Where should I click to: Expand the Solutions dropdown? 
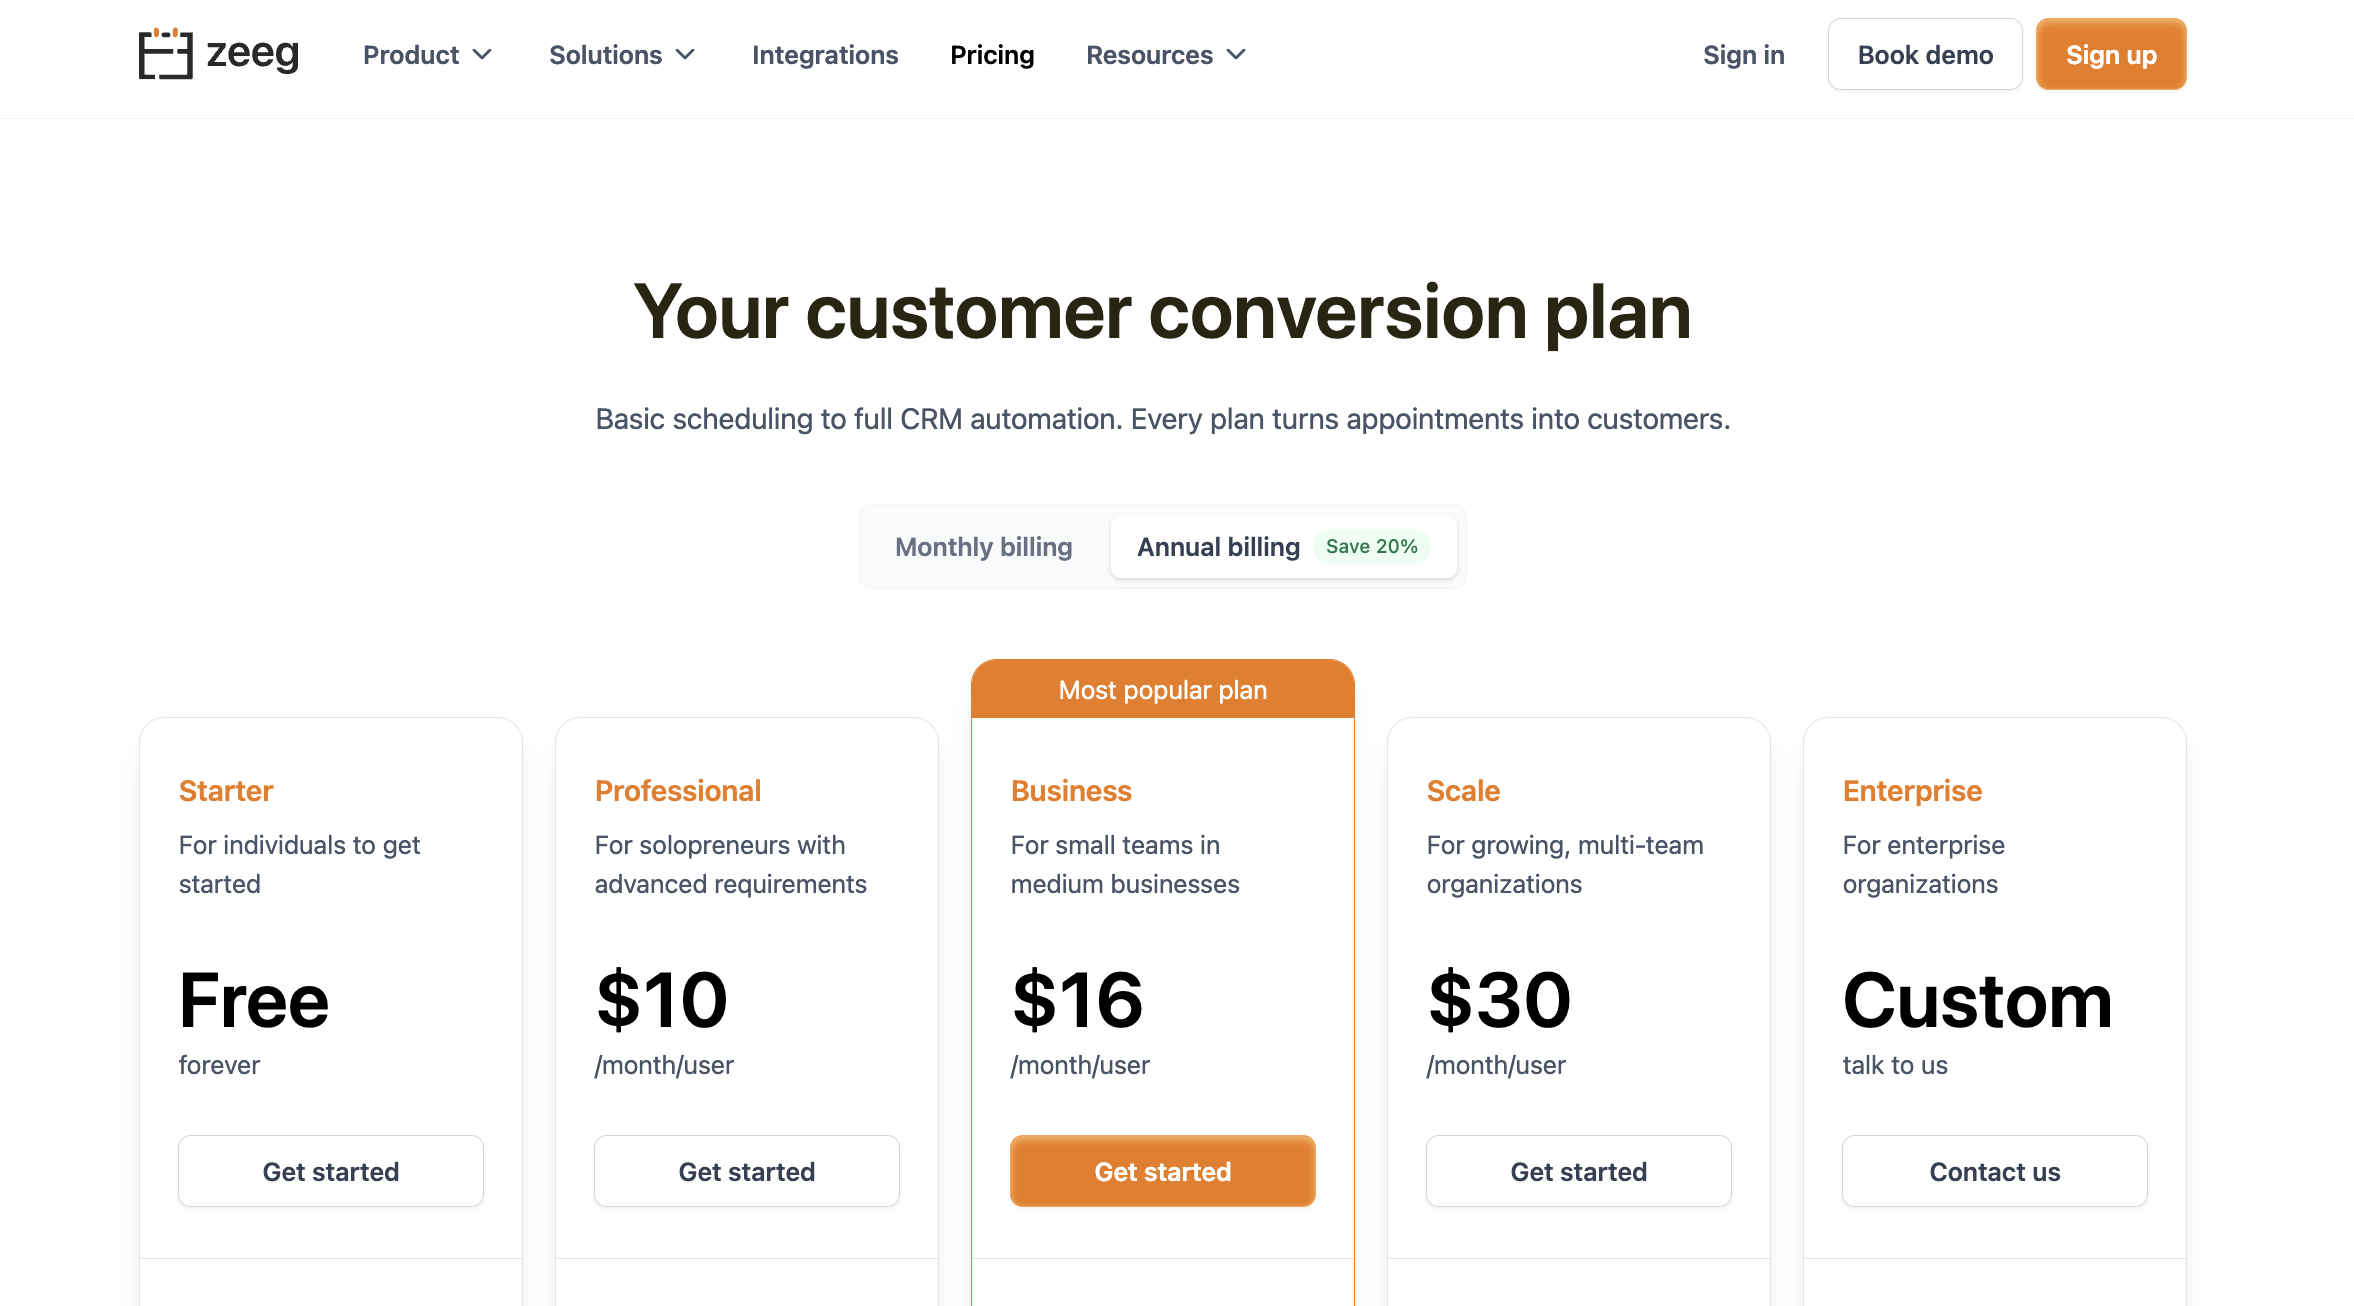coord(621,55)
